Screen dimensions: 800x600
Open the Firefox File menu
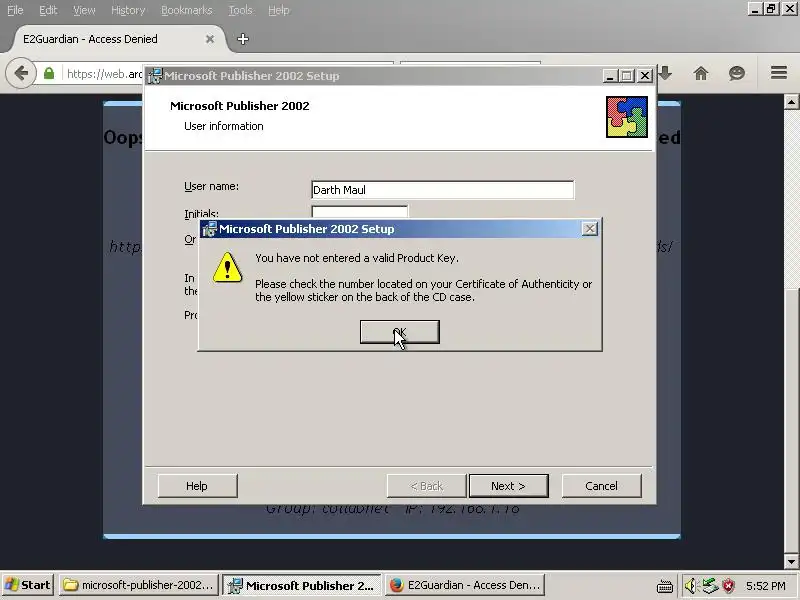pyautogui.click(x=15, y=10)
